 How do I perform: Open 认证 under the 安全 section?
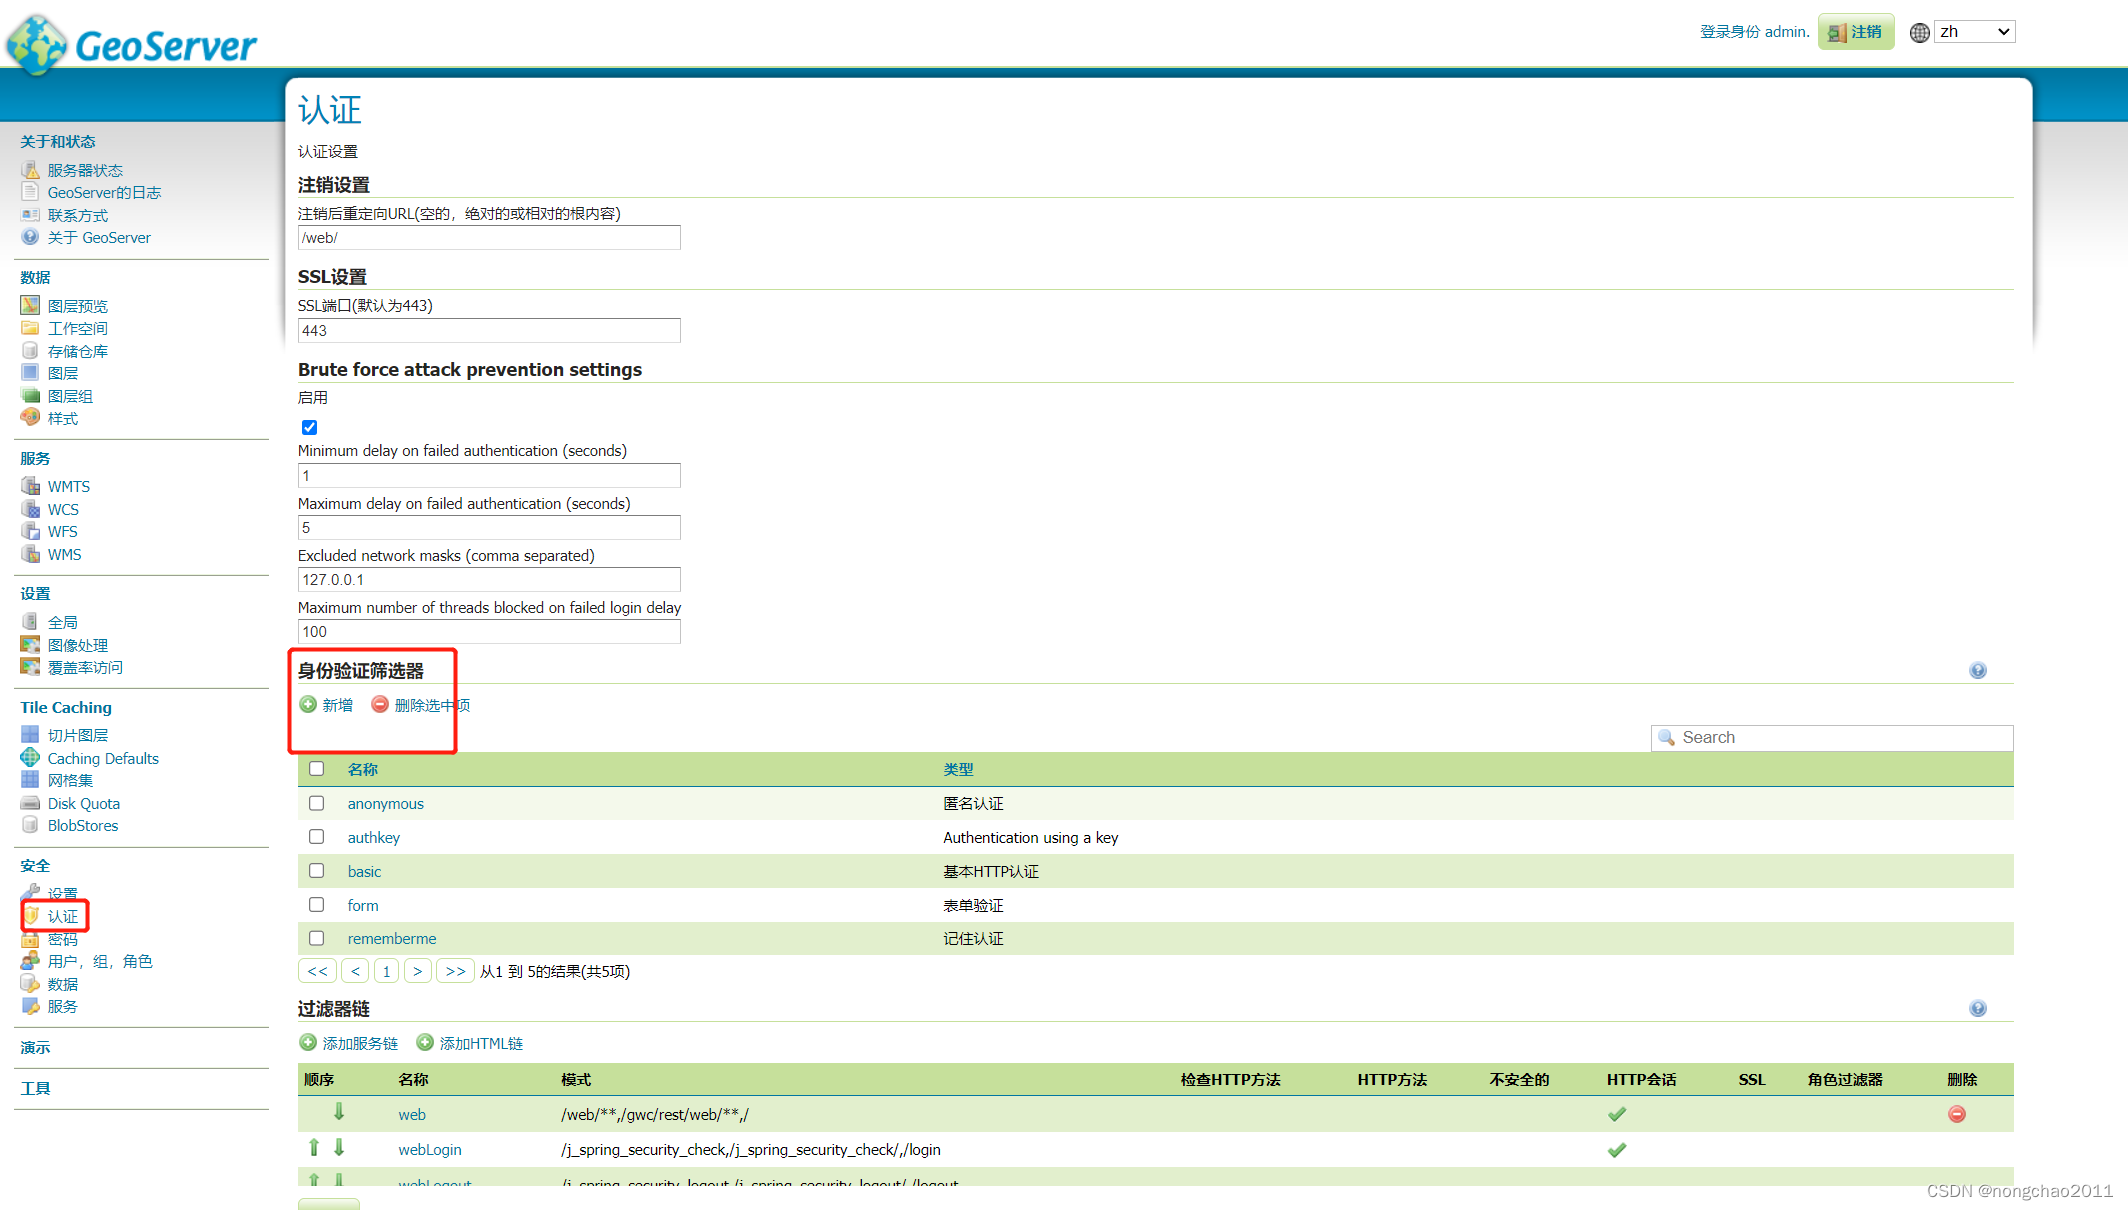coord(64,916)
